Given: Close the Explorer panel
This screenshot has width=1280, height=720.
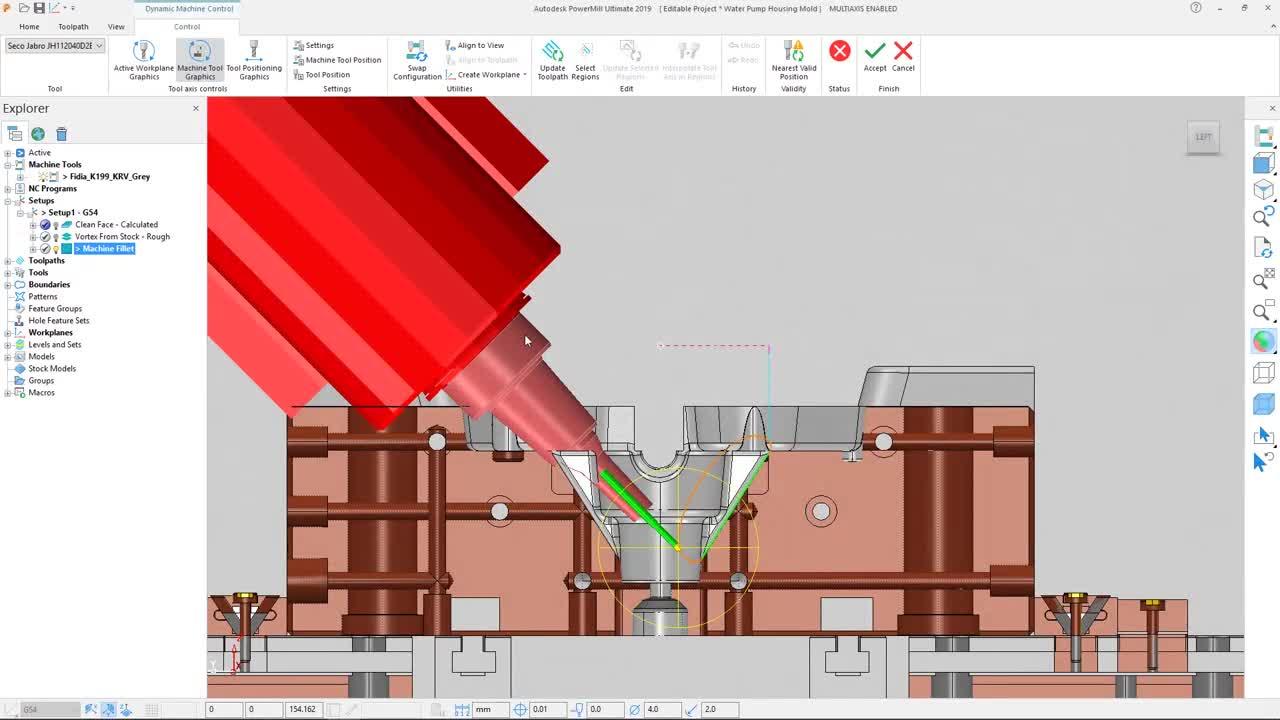Looking at the screenshot, I should click(196, 108).
